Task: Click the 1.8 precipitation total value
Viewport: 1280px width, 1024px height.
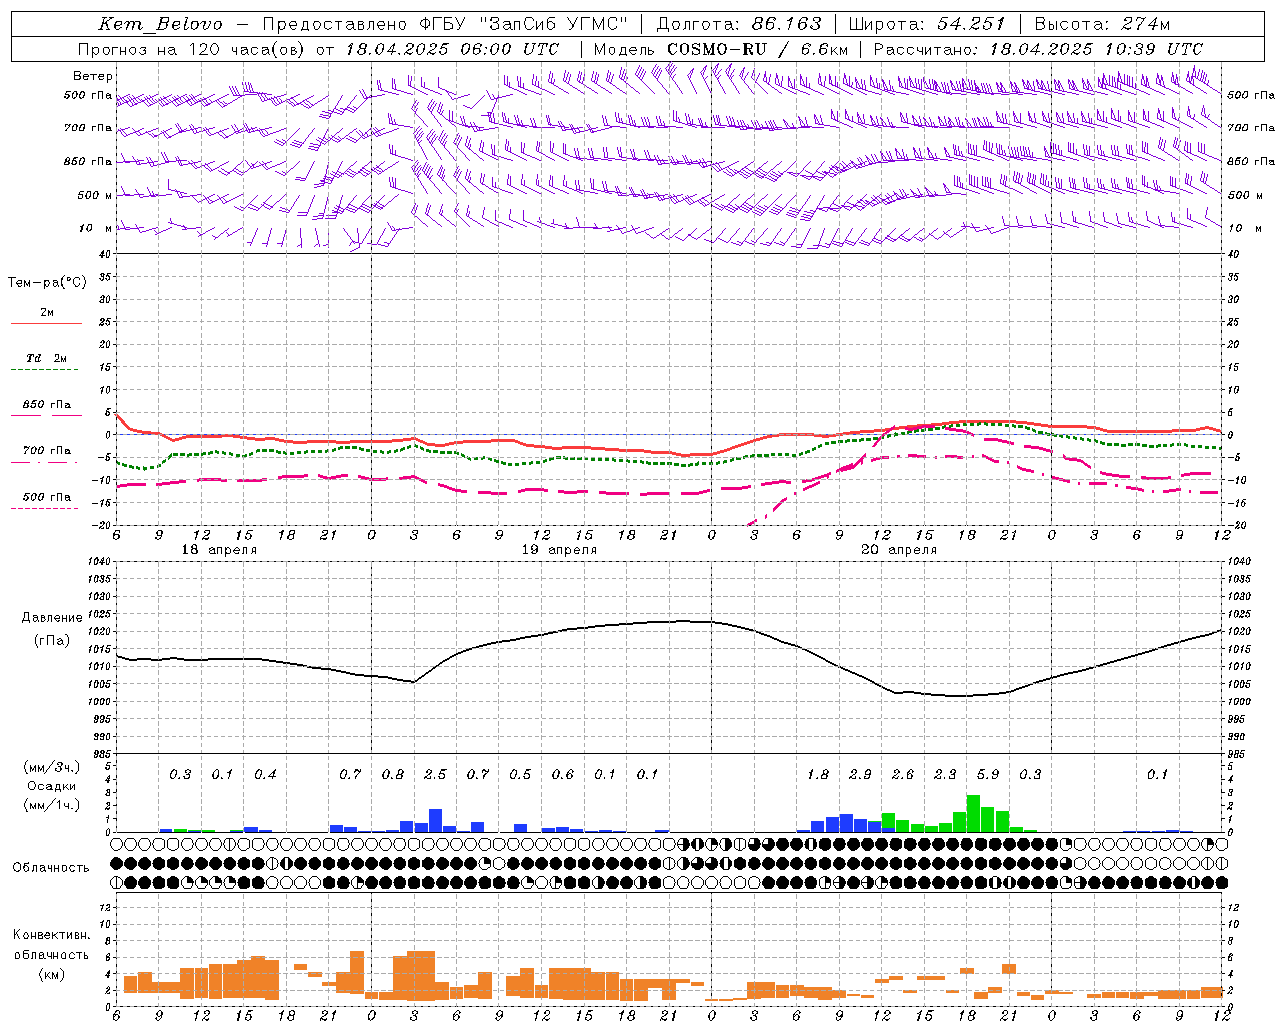Action: coord(818,775)
